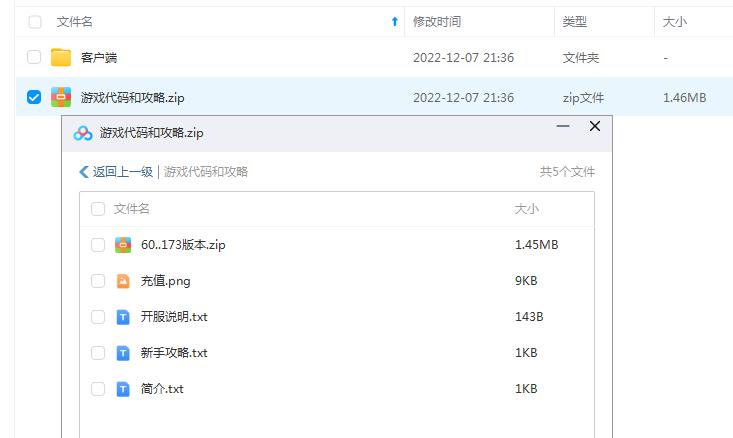Check the box next to 充值.png

point(98,281)
